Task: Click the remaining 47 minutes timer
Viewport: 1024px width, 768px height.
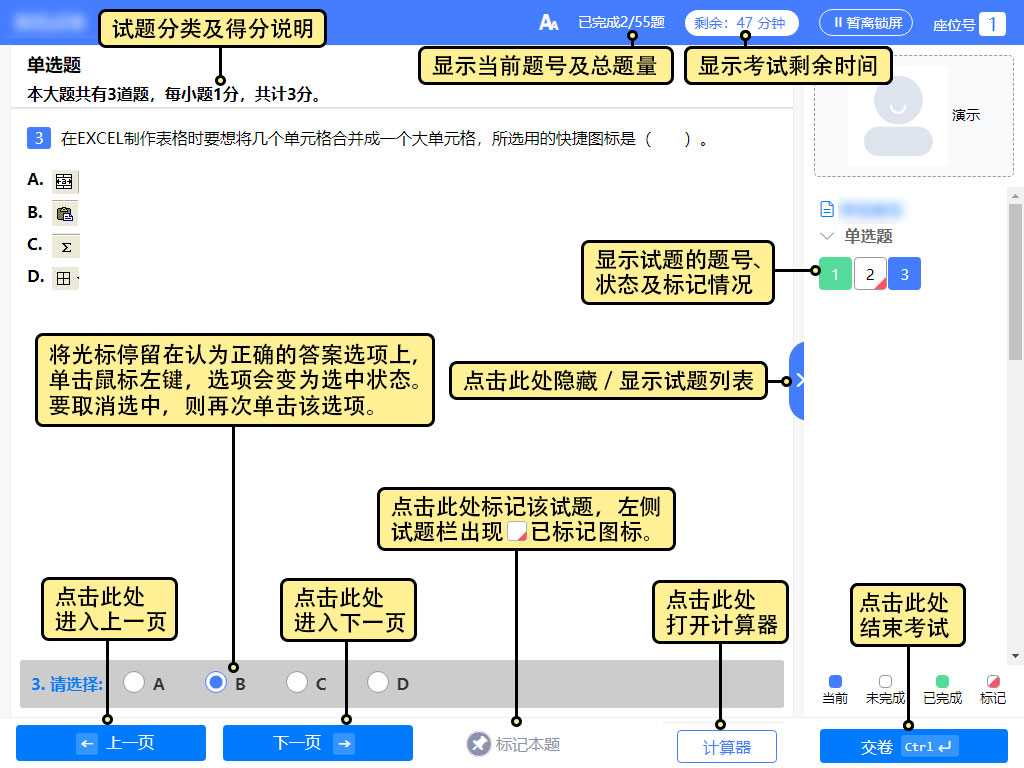Action: pos(742,23)
